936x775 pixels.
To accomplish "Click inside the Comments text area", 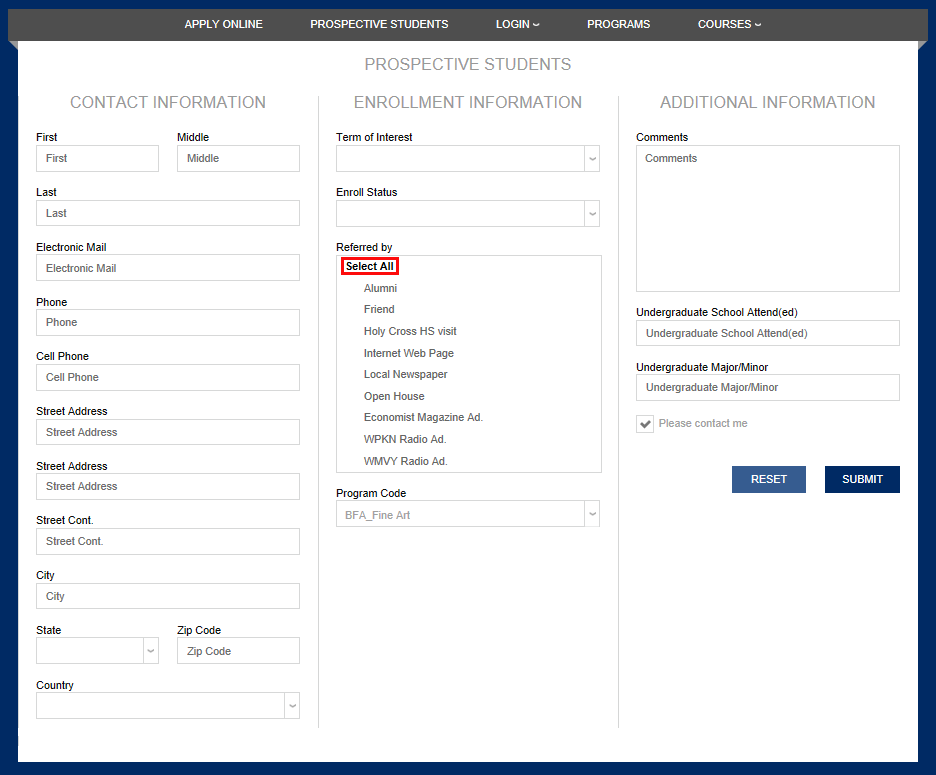I will click(x=767, y=218).
